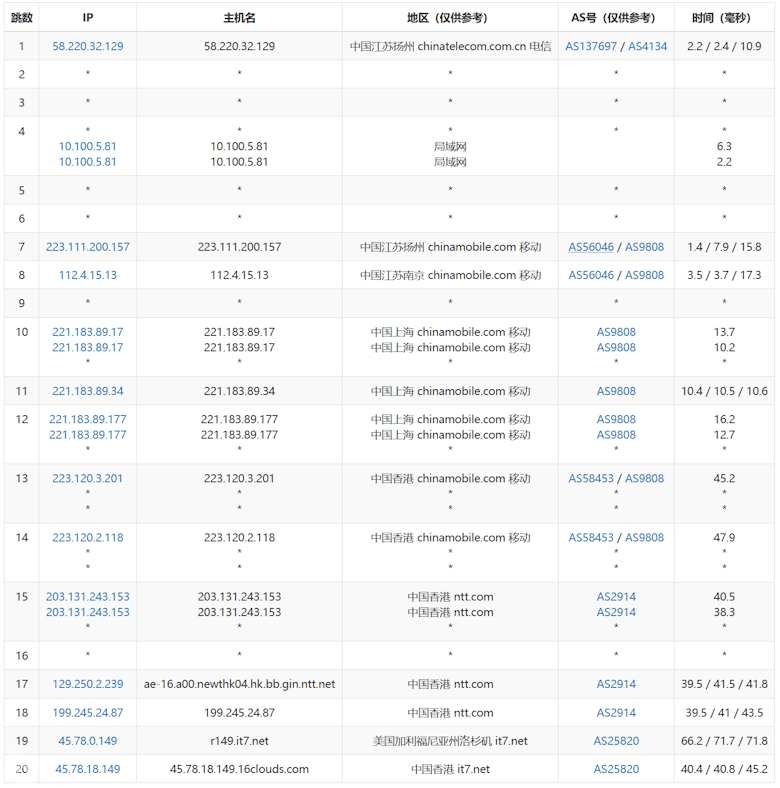Click AS4134 link in first row
This screenshot has height=788, width=780.
[x=647, y=46]
